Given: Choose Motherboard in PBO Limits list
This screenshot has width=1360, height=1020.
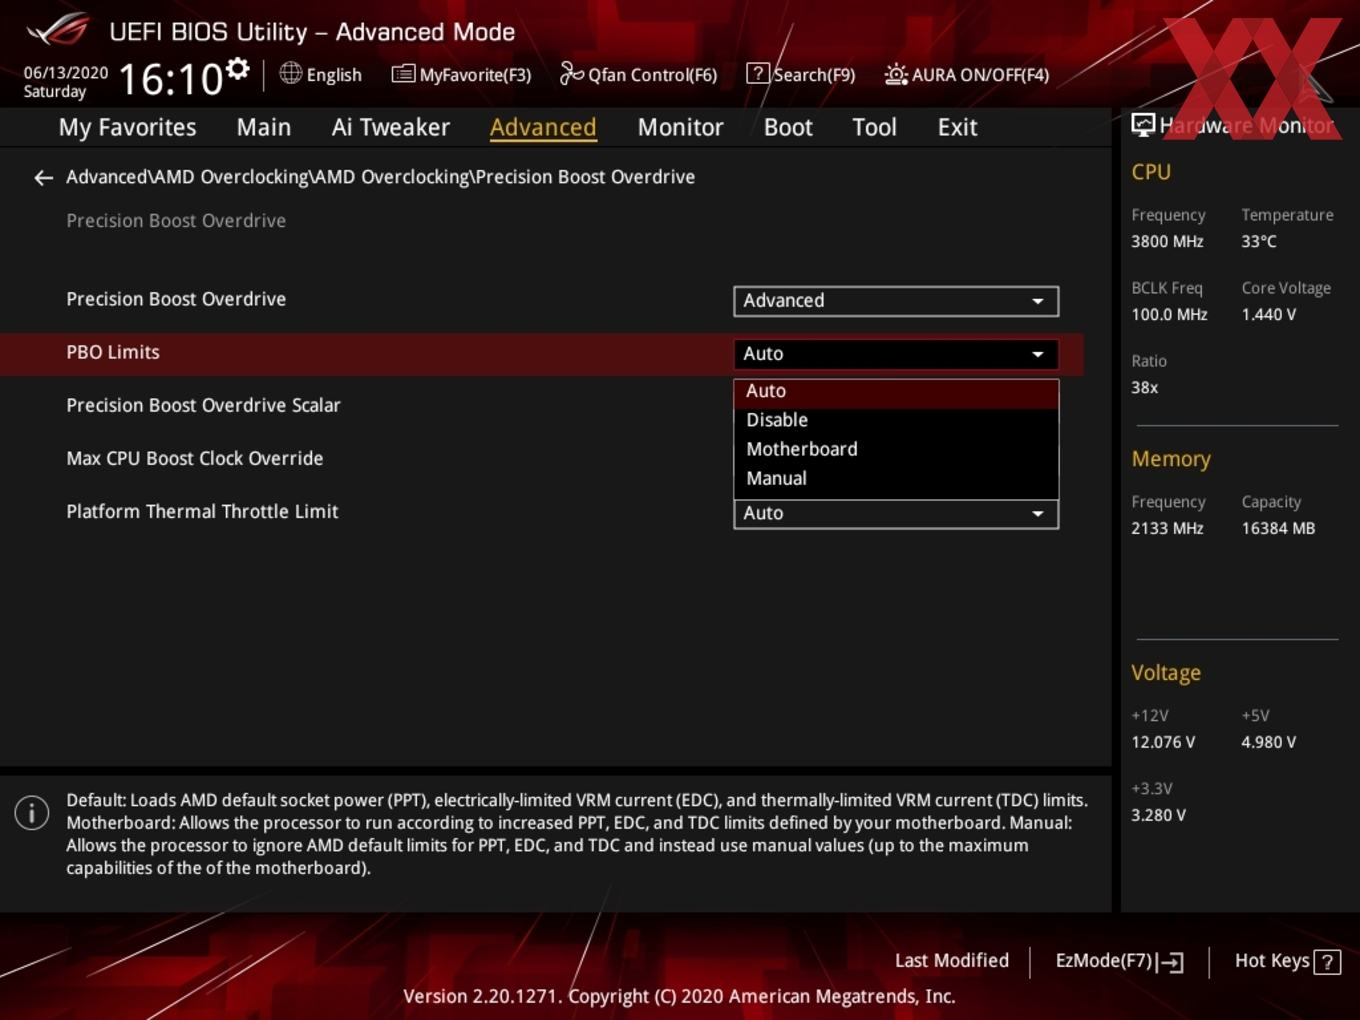Looking at the screenshot, I should point(896,449).
